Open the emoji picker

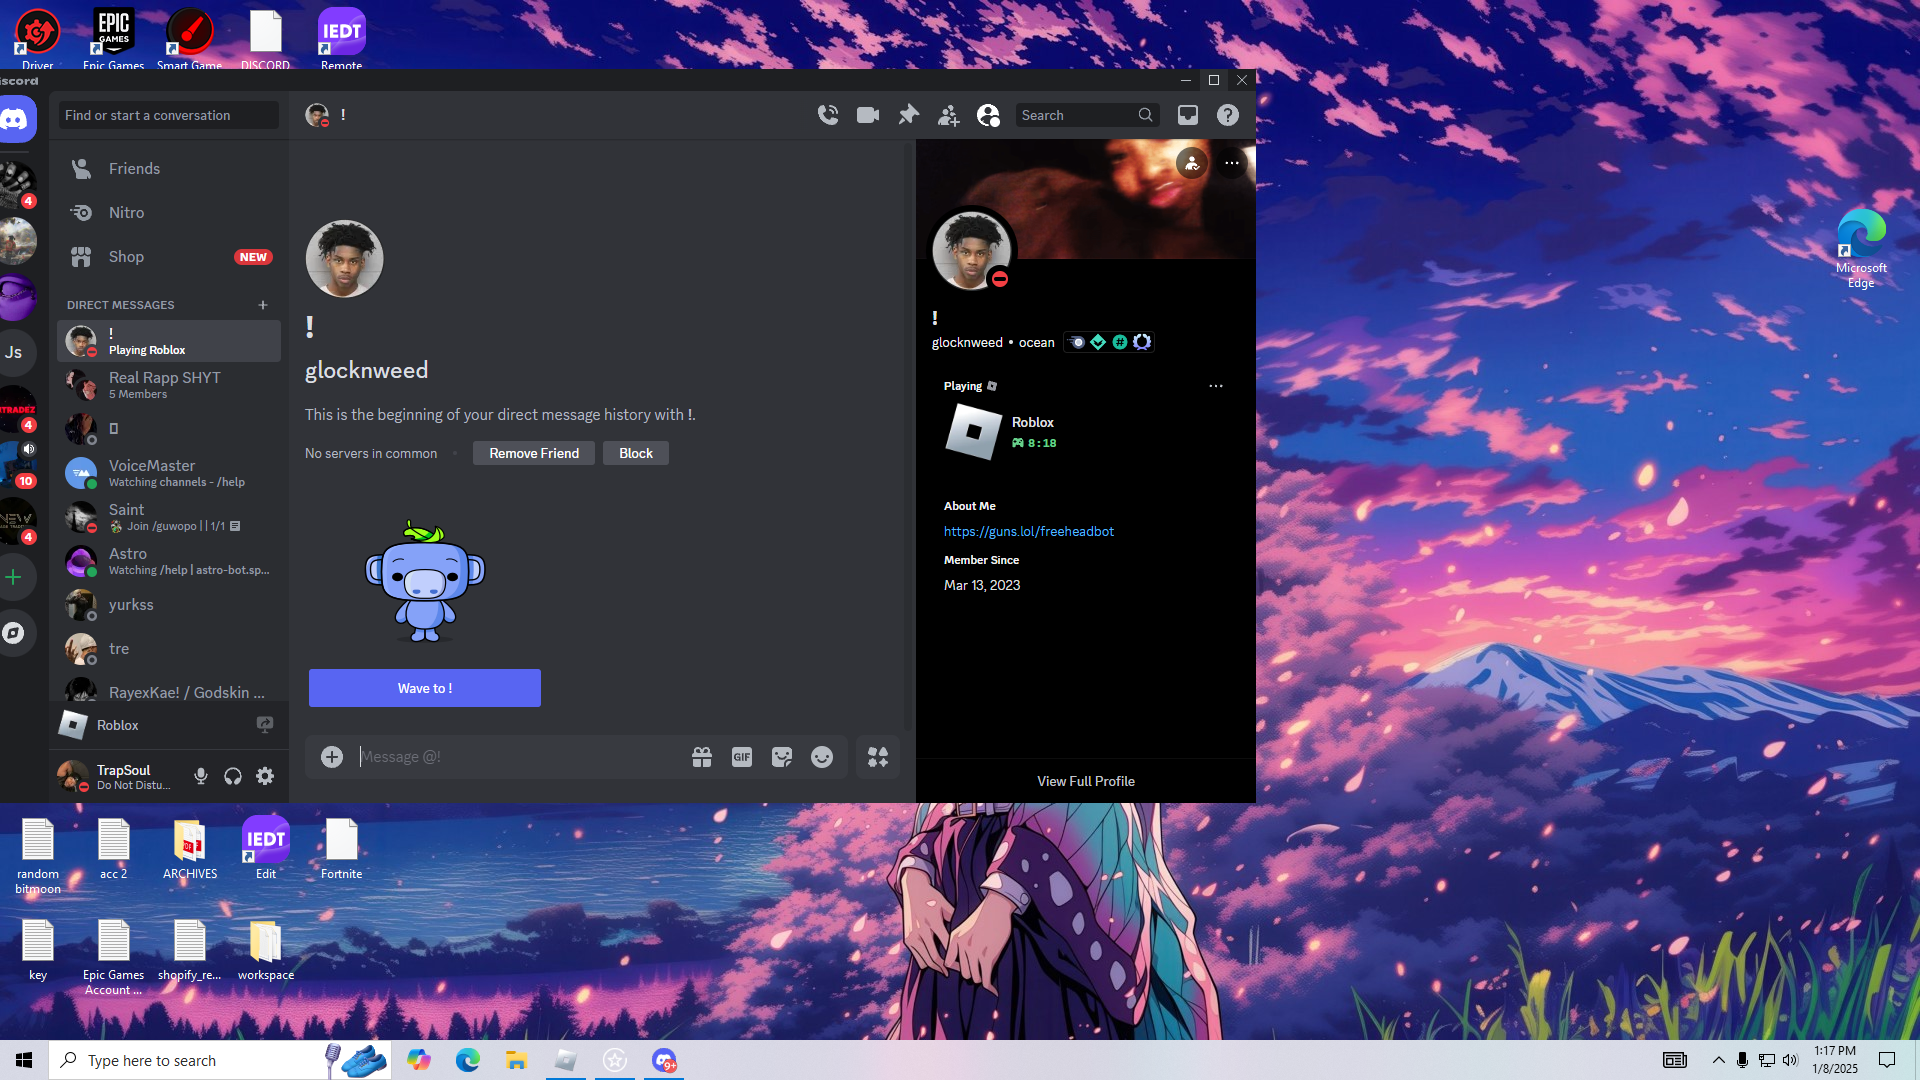822,757
